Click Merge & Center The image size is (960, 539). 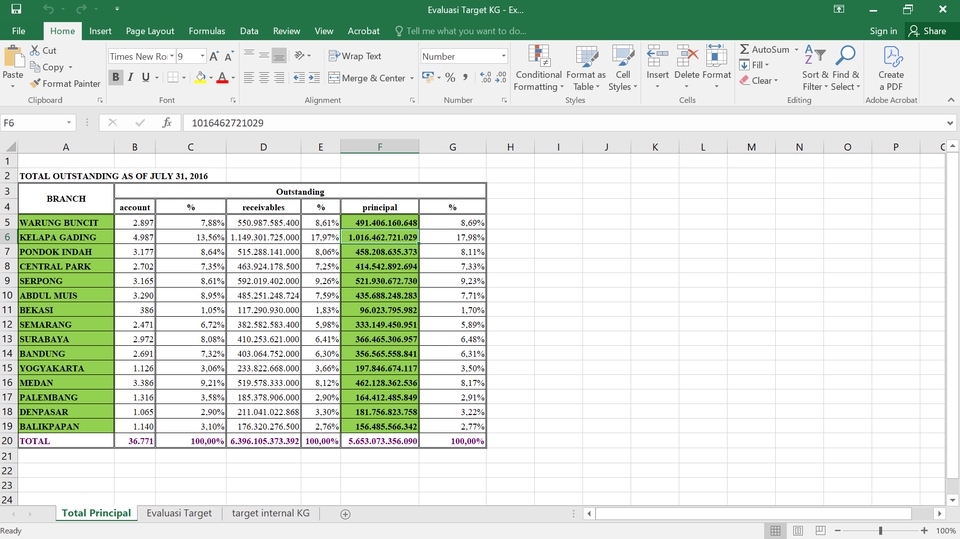(x=367, y=78)
